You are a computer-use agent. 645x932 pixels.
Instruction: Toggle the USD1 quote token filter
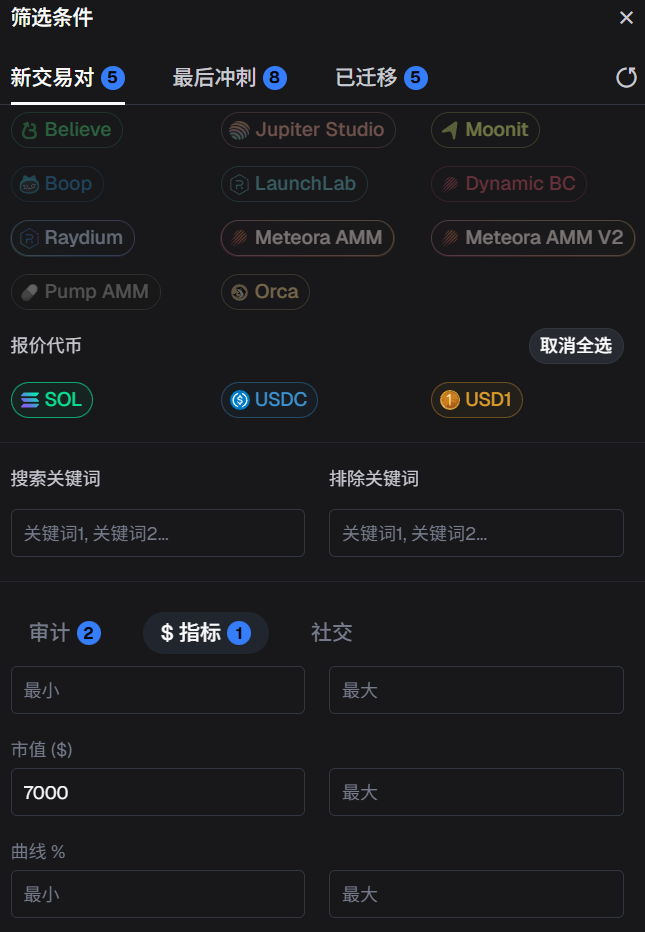point(476,399)
